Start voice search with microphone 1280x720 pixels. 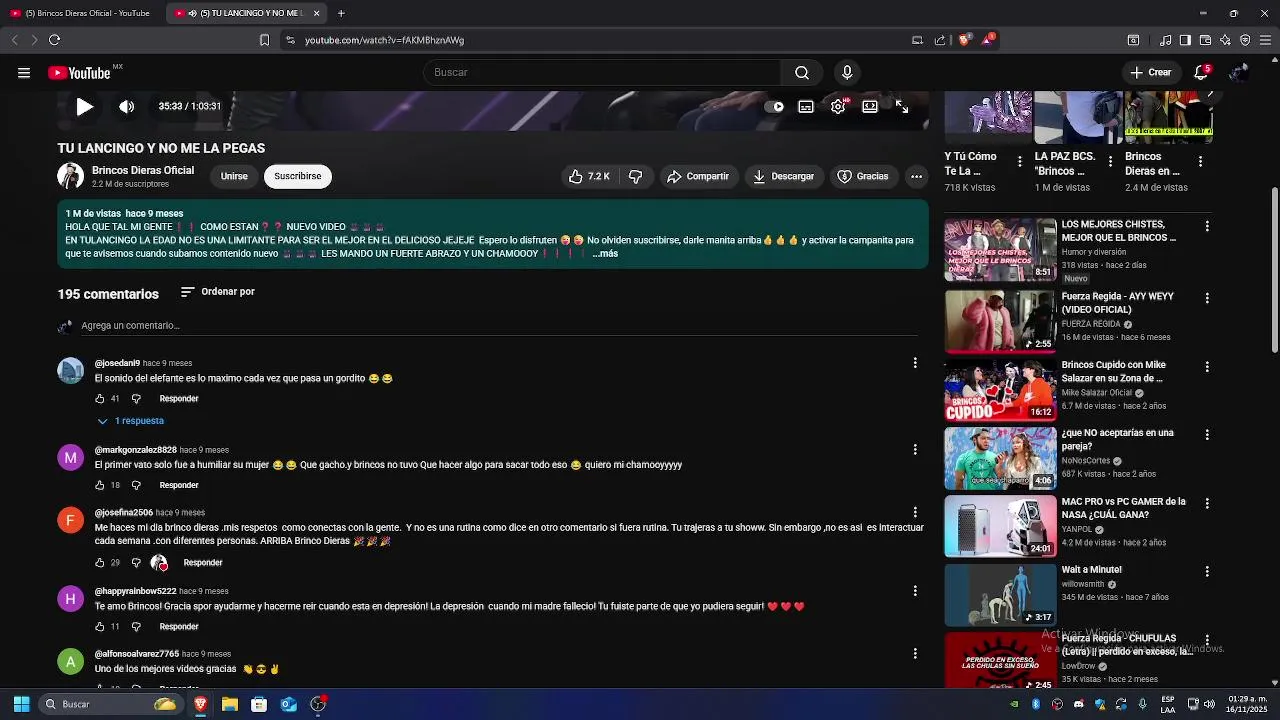[x=847, y=72]
